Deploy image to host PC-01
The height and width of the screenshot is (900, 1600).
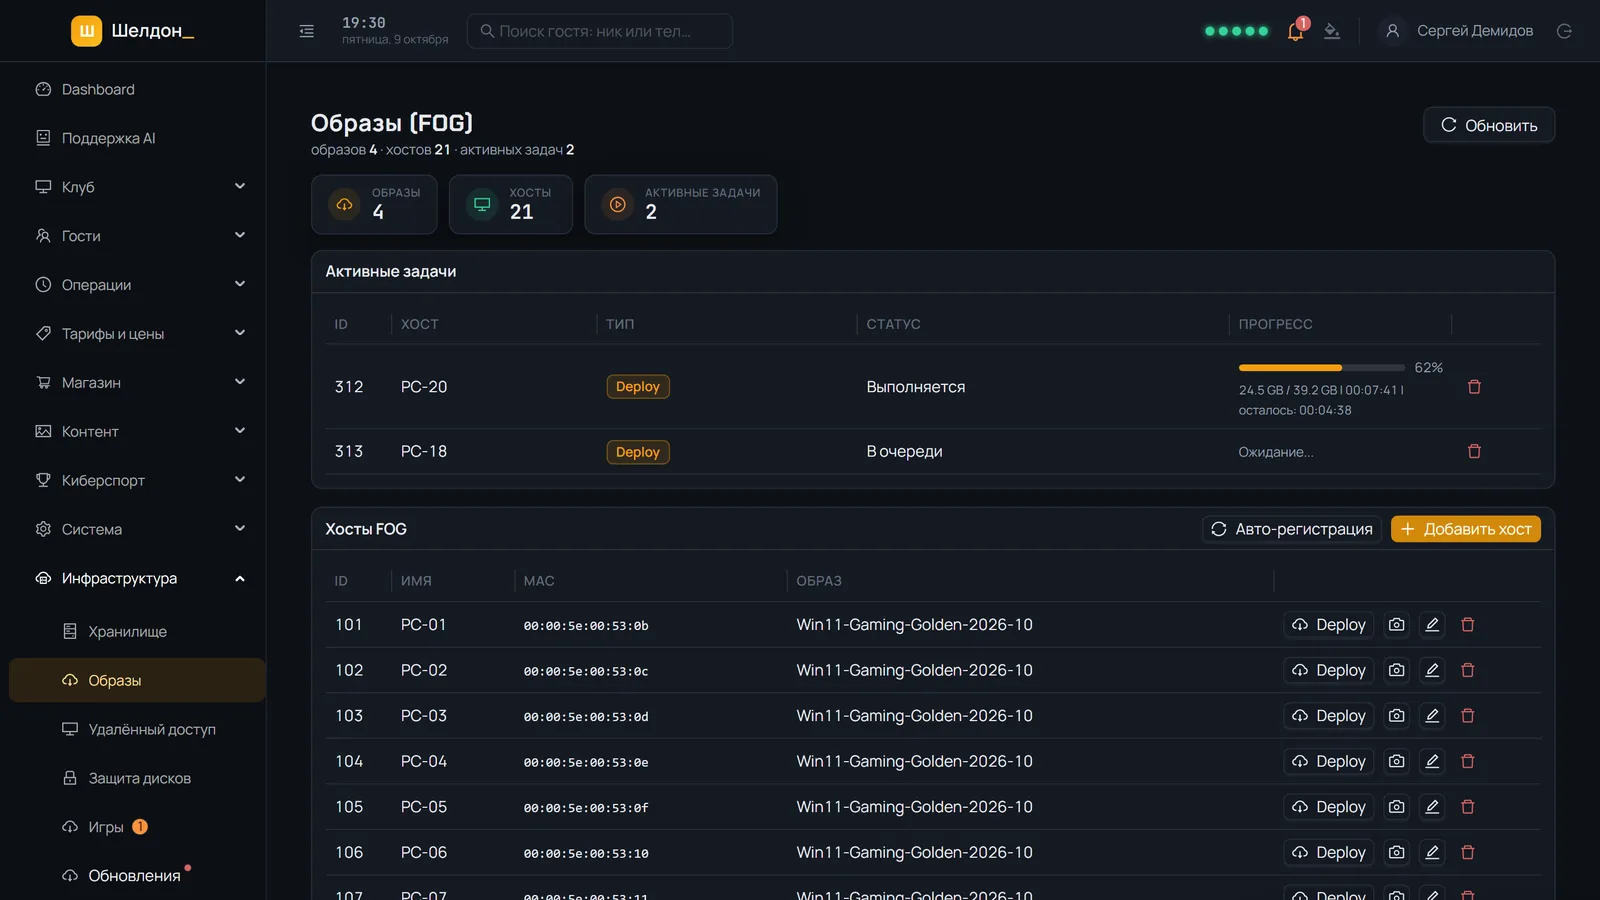[1328, 625]
